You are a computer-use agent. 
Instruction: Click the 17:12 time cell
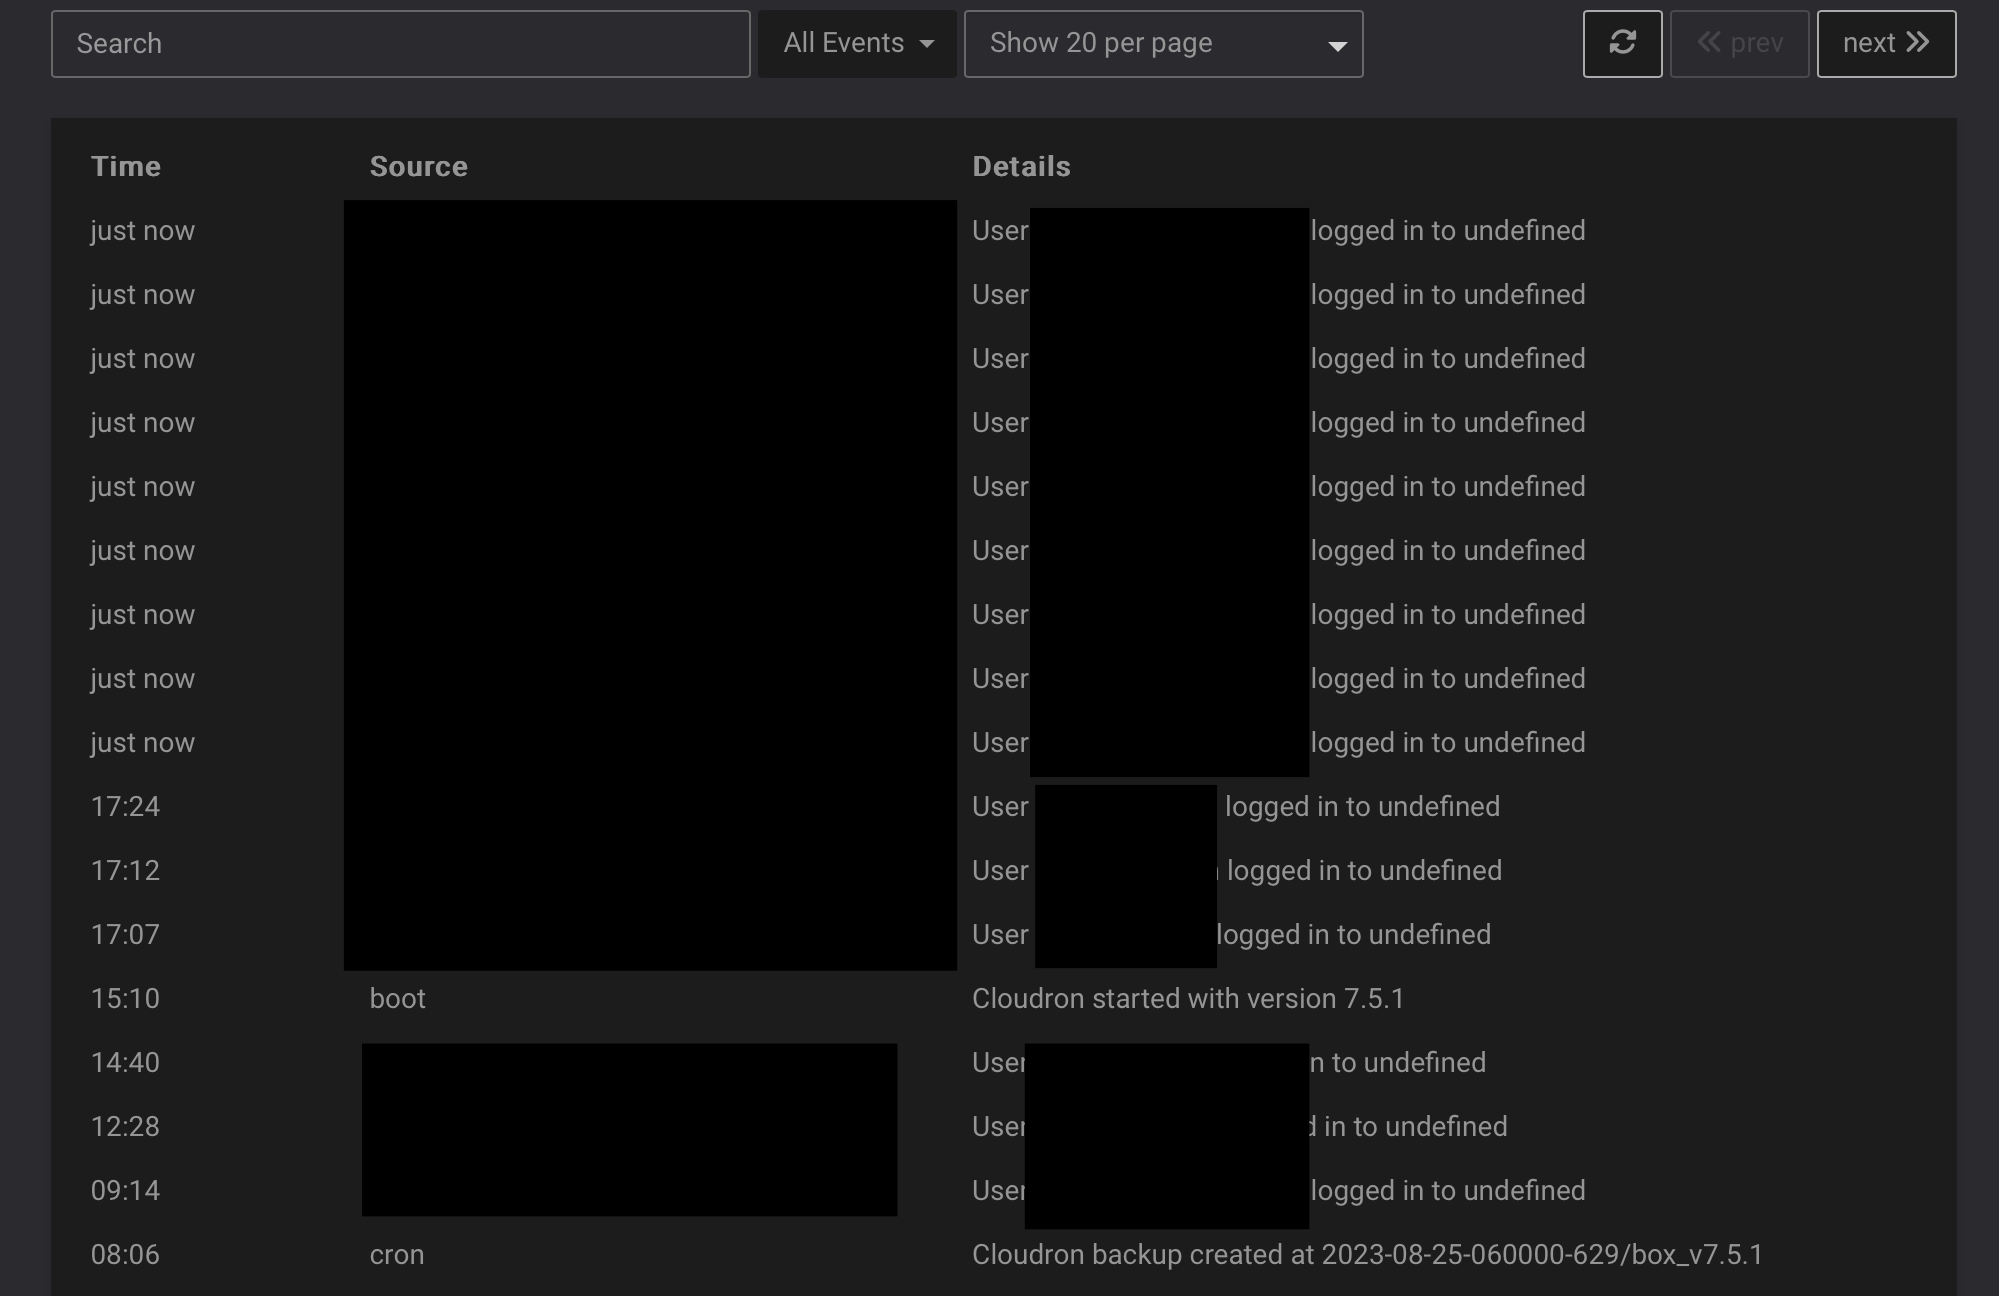[125, 870]
